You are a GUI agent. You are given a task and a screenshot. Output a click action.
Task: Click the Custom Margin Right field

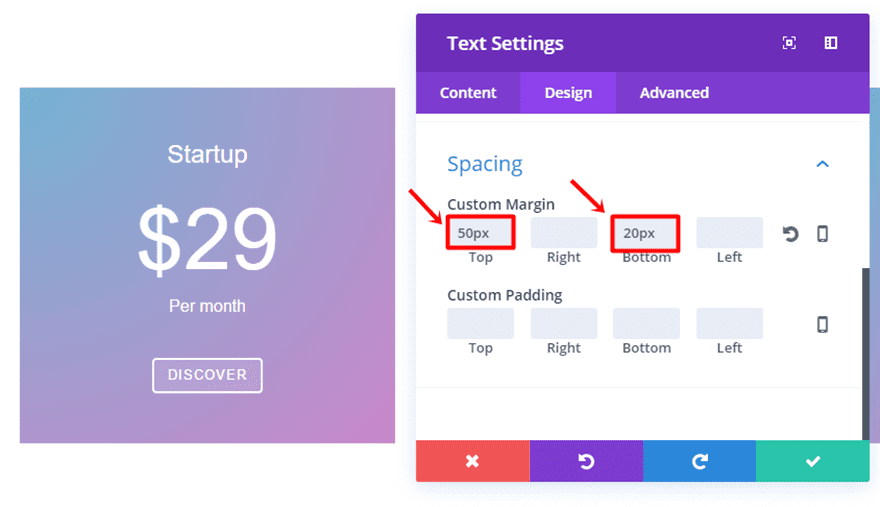click(564, 233)
